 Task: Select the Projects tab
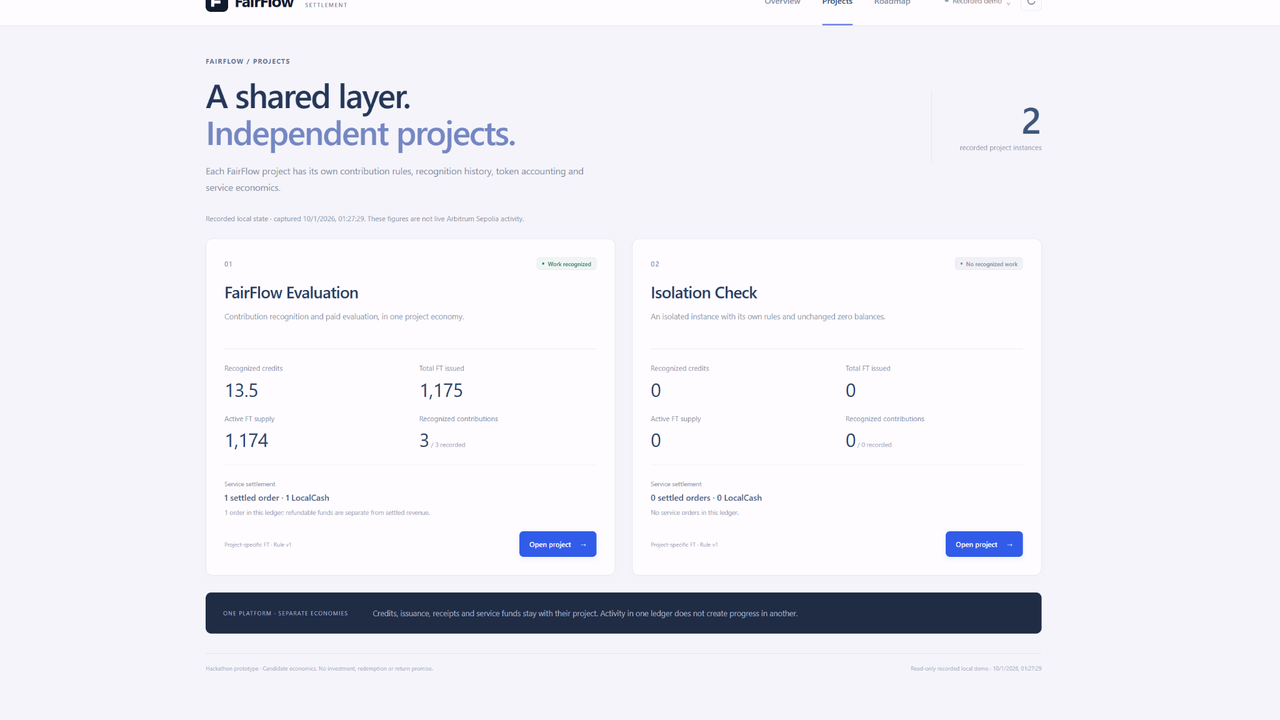(x=837, y=4)
